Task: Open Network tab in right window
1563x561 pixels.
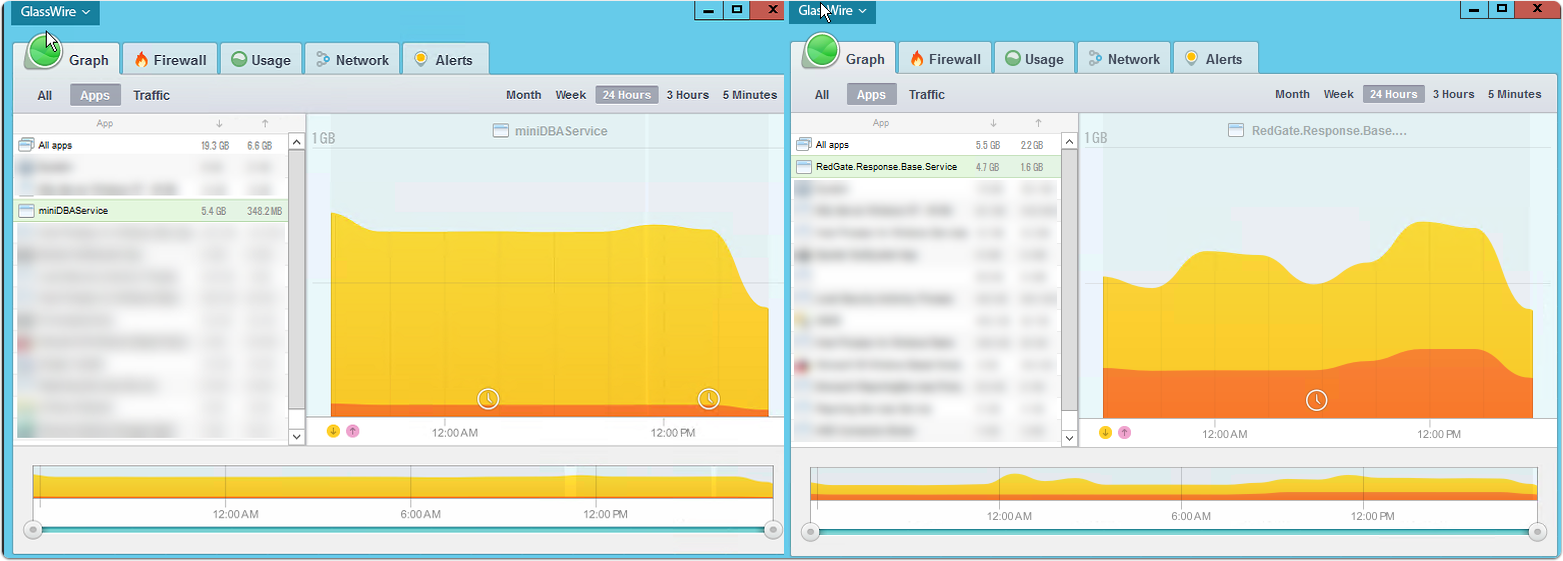Action: [1124, 59]
